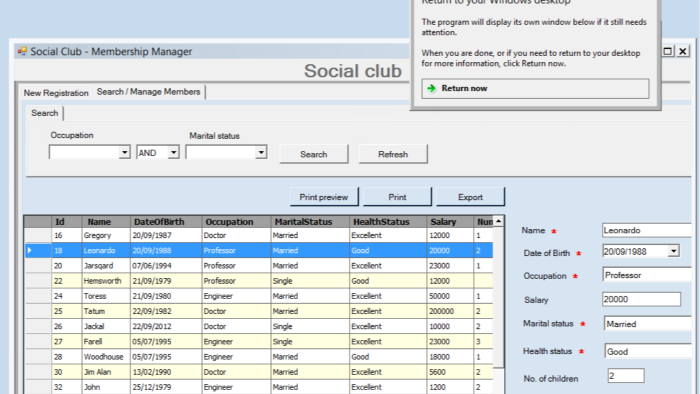700x394 pixels.
Task: Click the No. of children field
Action: pos(626,376)
